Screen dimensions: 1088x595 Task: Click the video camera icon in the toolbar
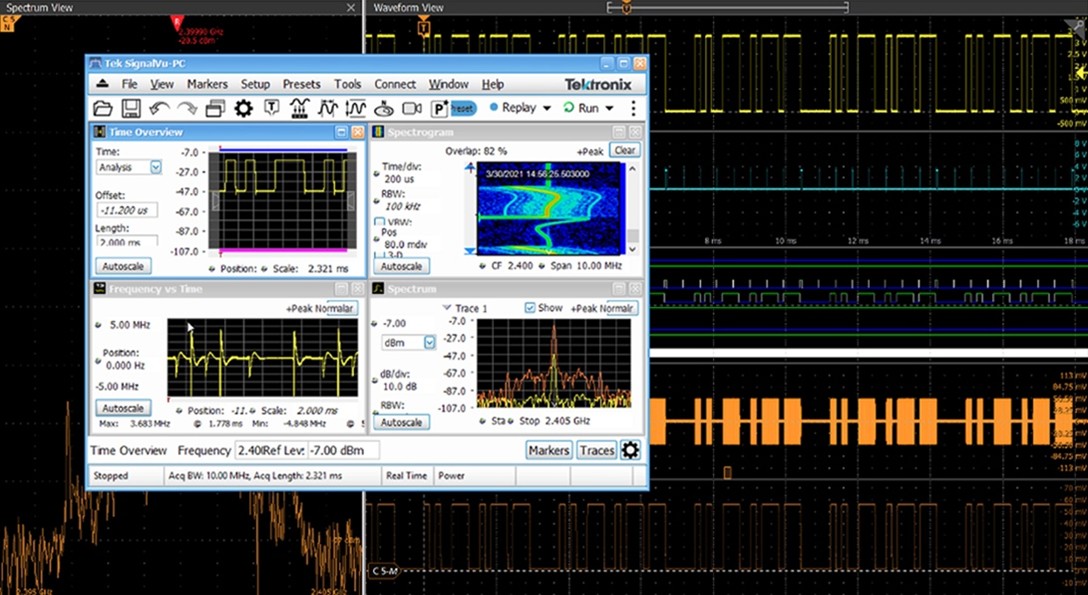[411, 108]
